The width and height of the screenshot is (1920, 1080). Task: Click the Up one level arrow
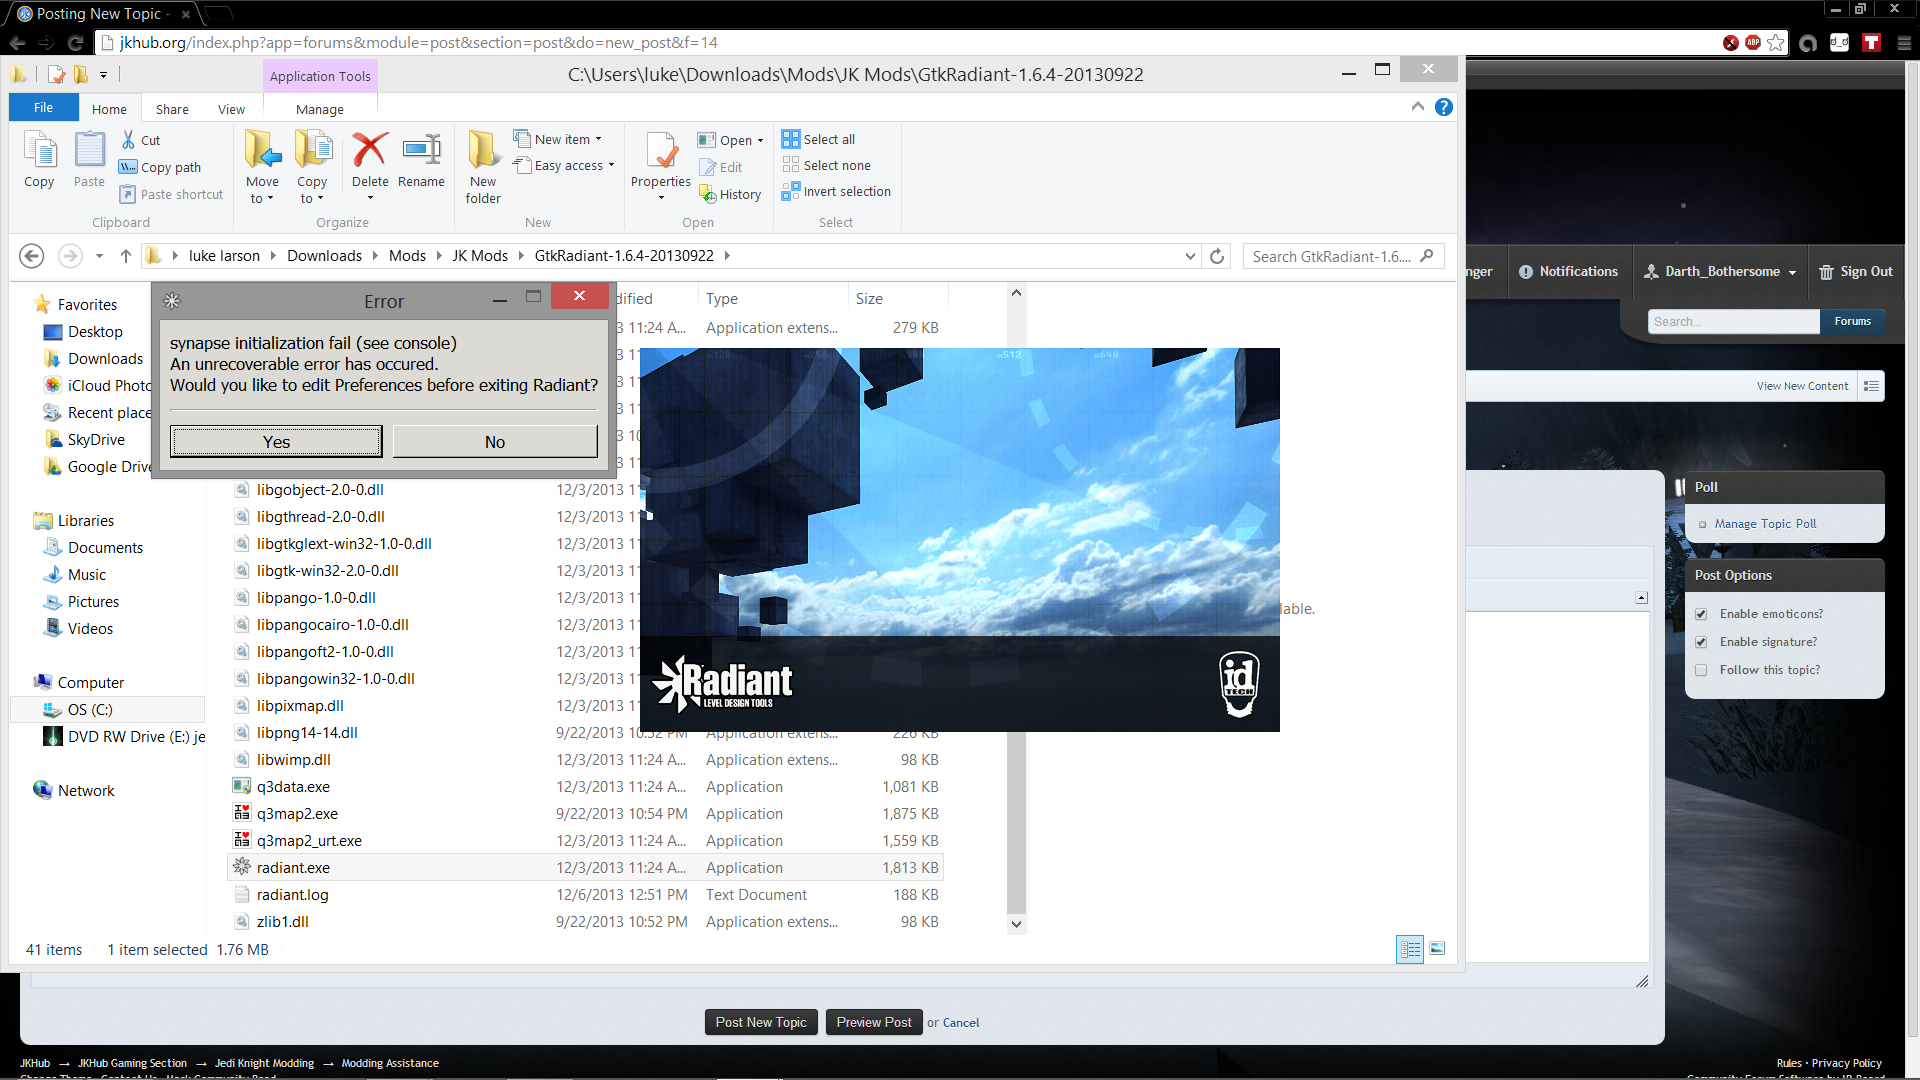[x=126, y=256]
